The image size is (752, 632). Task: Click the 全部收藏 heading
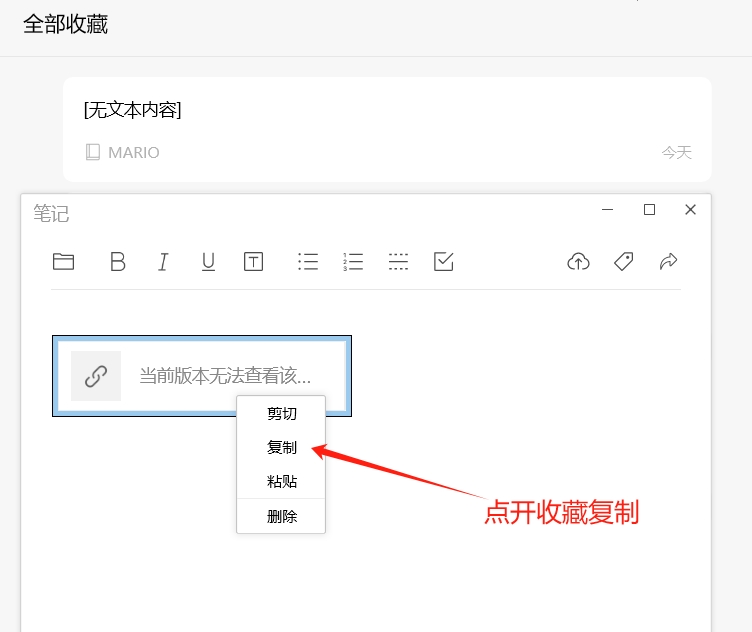[x=65, y=24]
